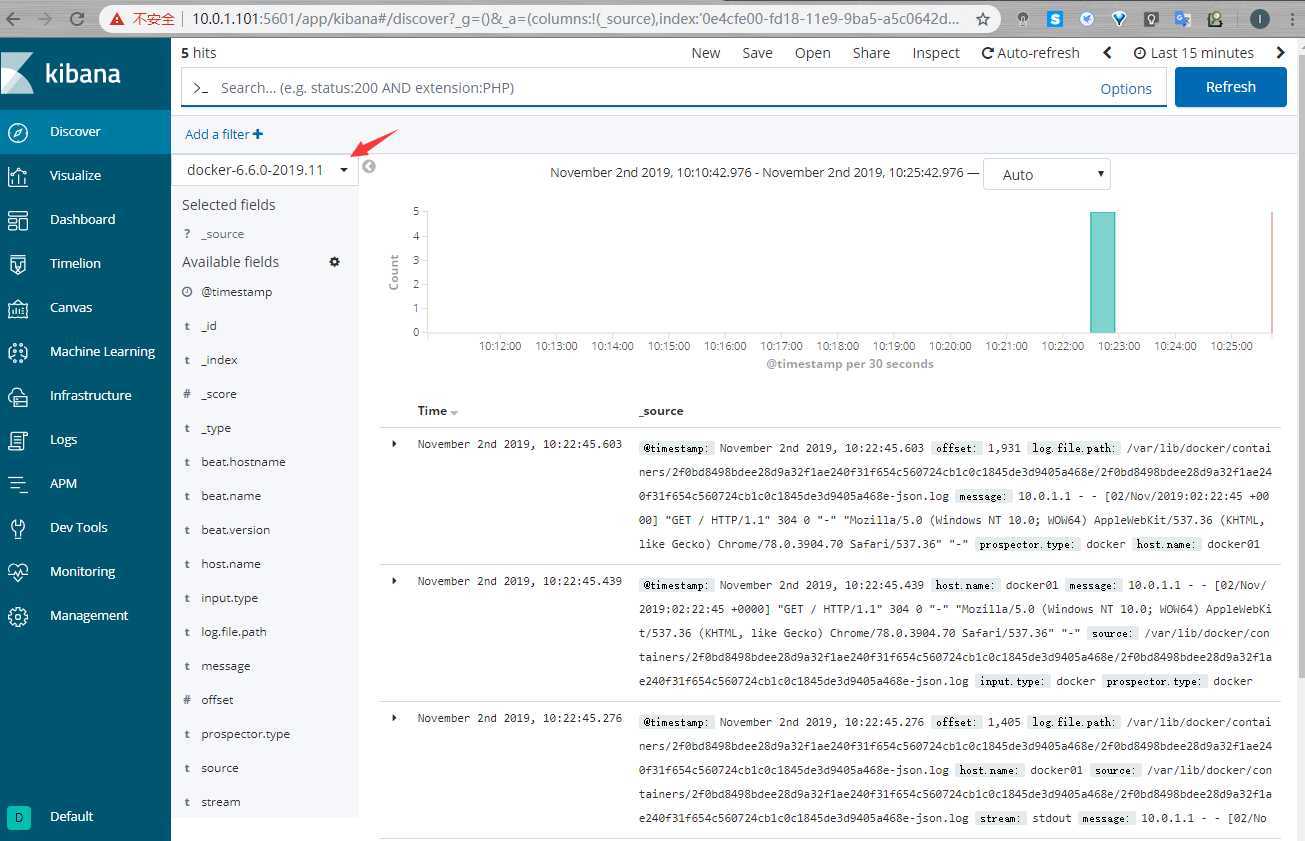Expand the 10:22:45.603 log row
Screen dimensions: 1305x841
tap(394, 443)
